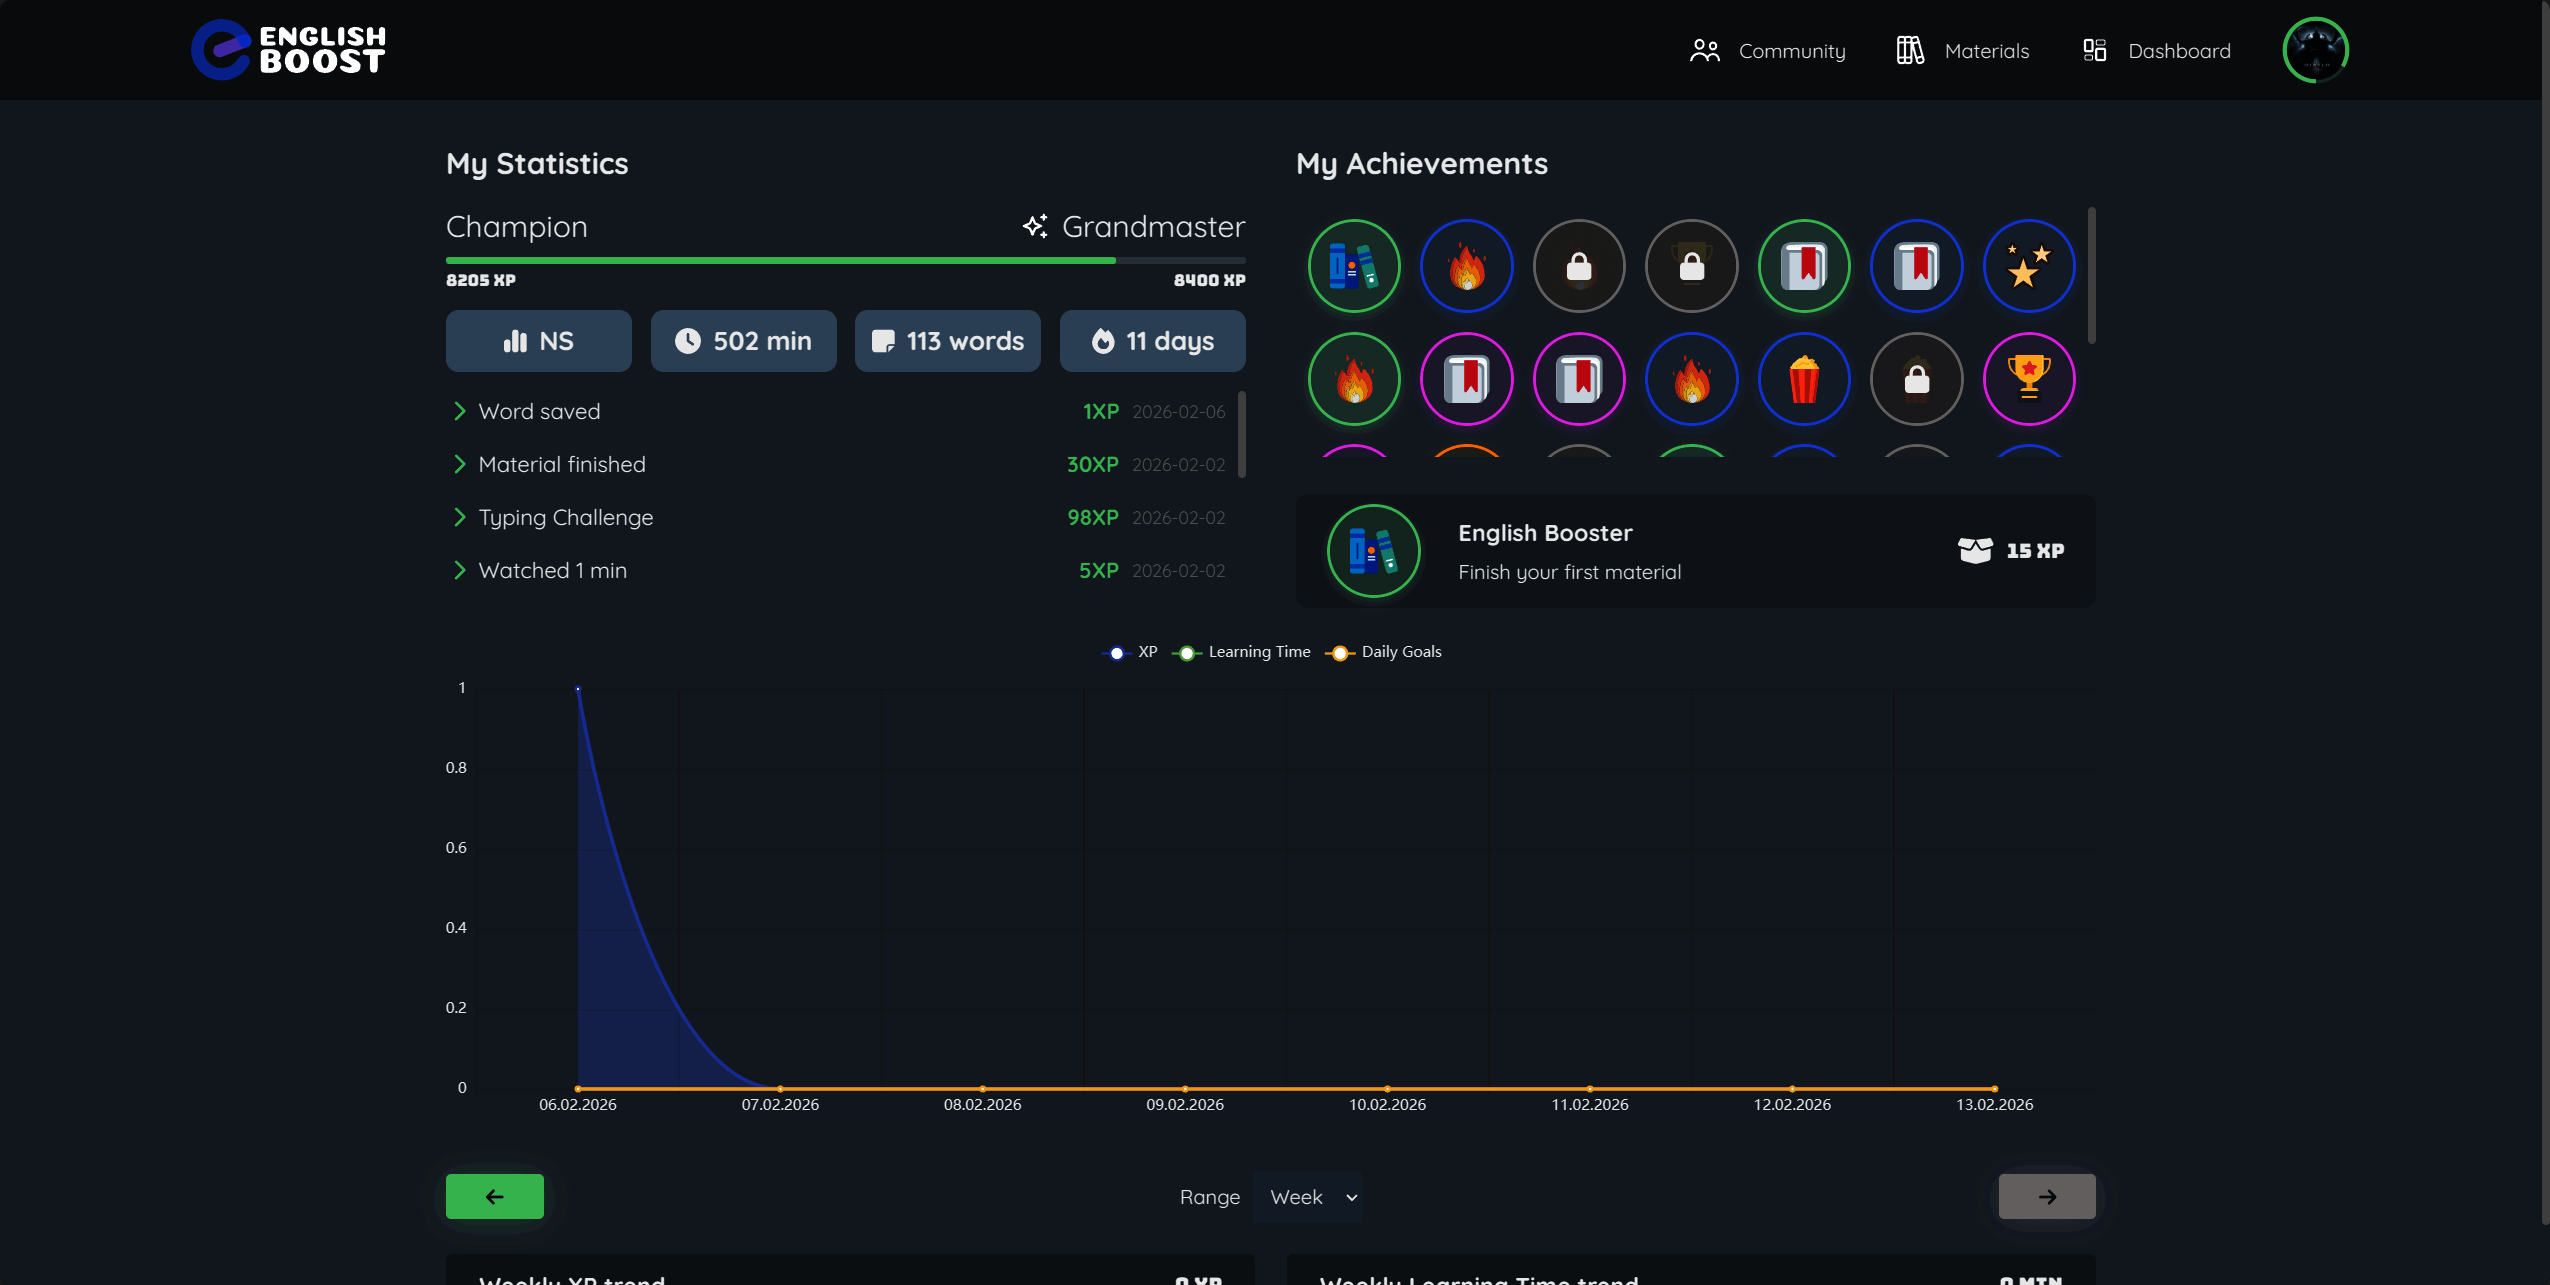Click the 11 days streak button
This screenshot has width=2550, height=1285.
click(1152, 341)
